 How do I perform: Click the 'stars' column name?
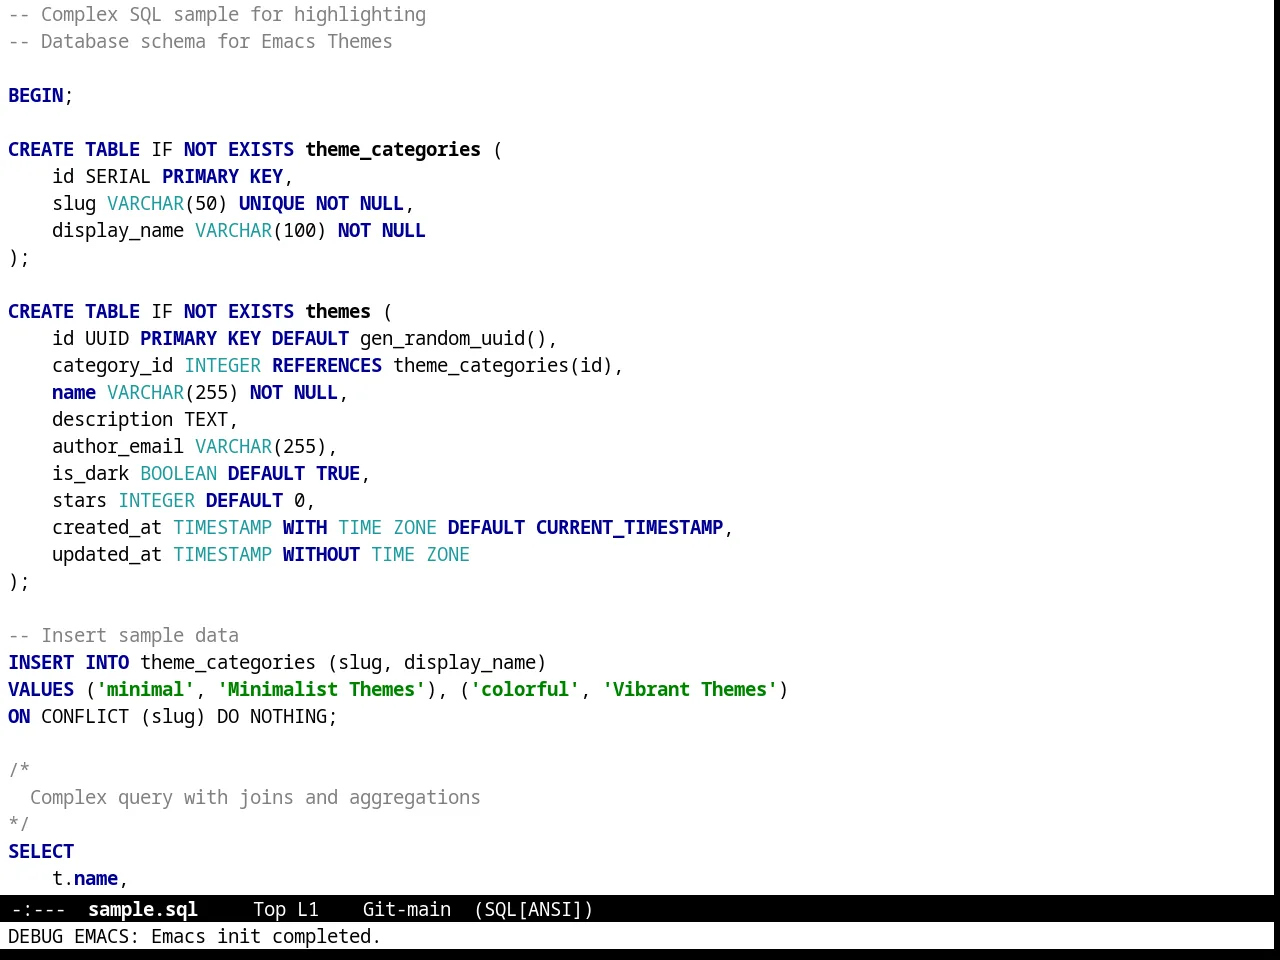(80, 500)
